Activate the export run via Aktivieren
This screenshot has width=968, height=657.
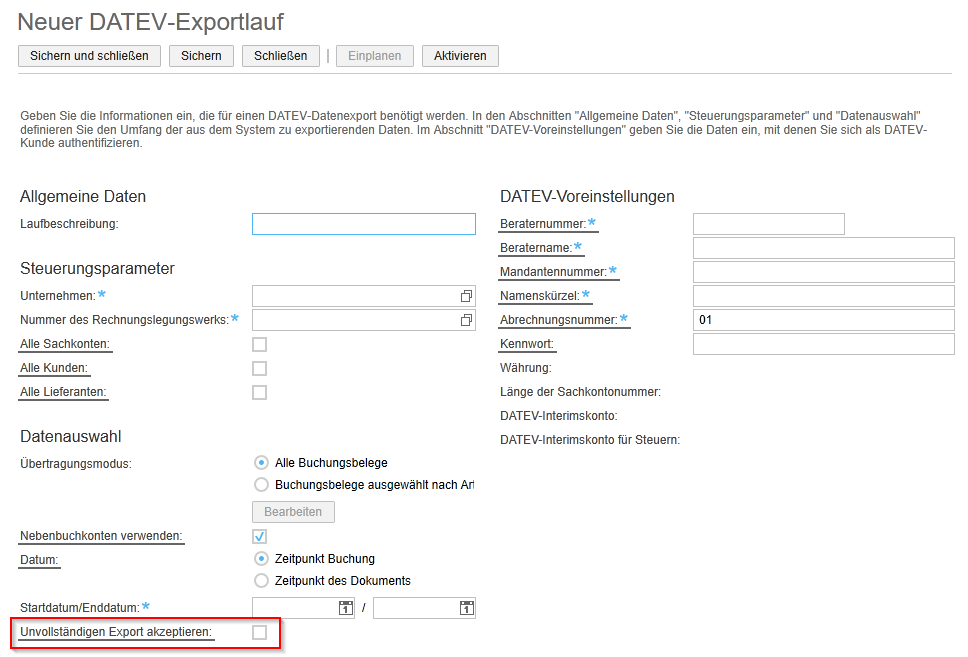point(459,56)
